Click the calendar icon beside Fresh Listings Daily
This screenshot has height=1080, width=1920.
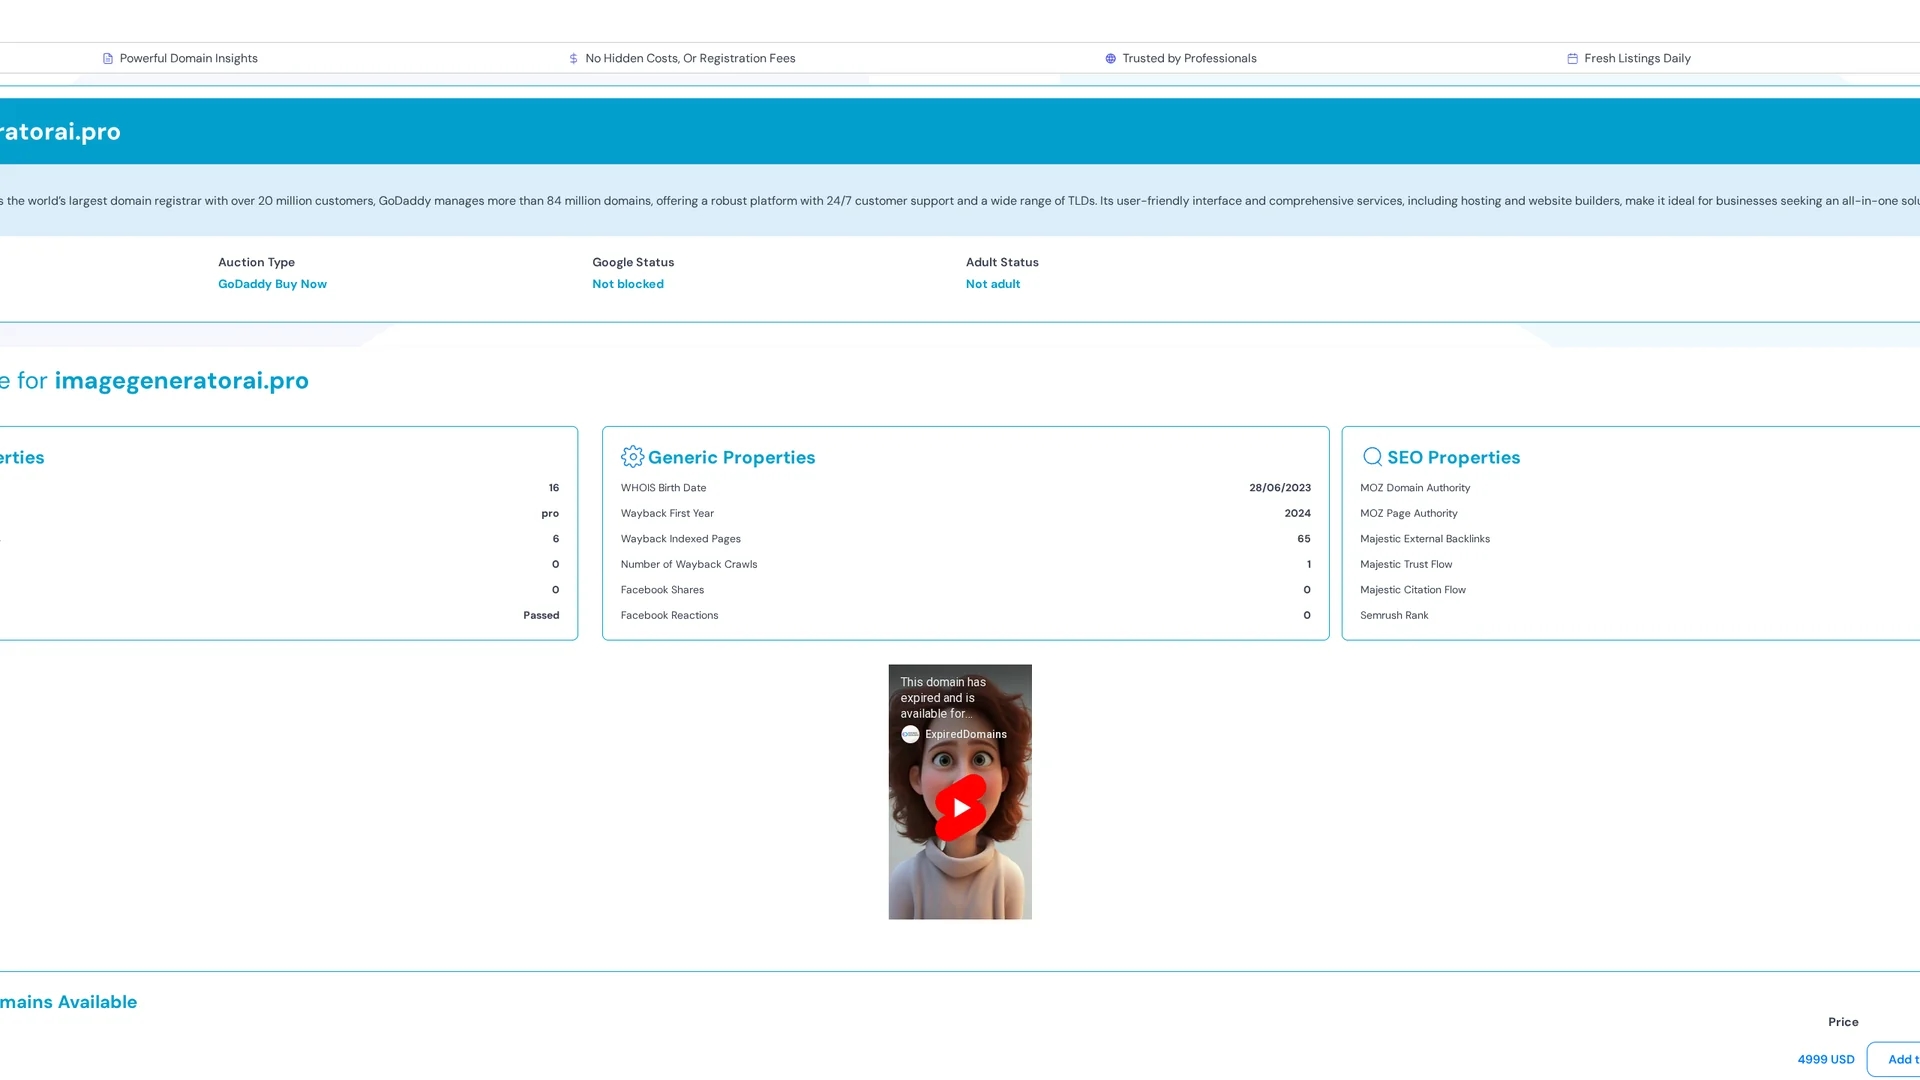[1572, 59]
